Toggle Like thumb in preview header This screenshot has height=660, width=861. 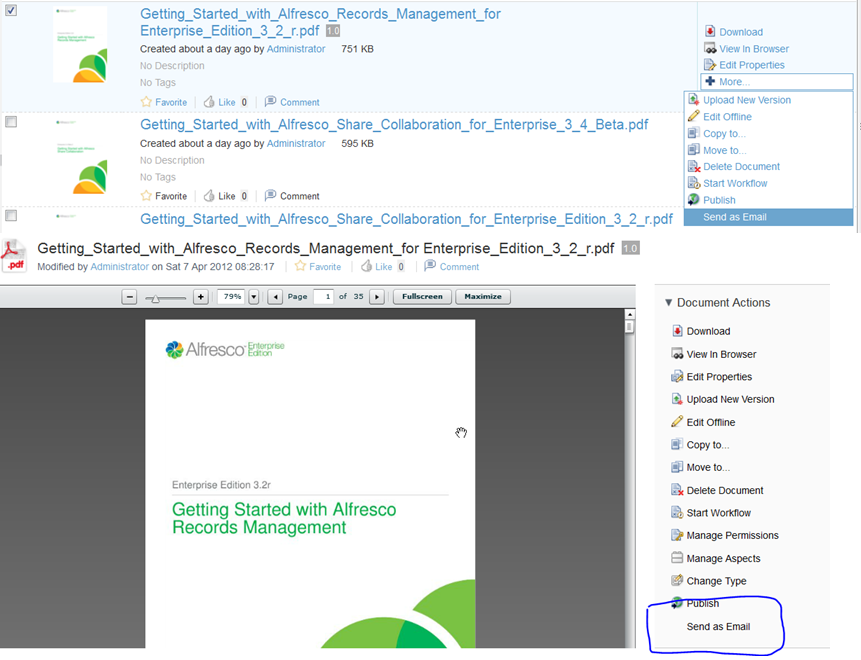coord(366,266)
